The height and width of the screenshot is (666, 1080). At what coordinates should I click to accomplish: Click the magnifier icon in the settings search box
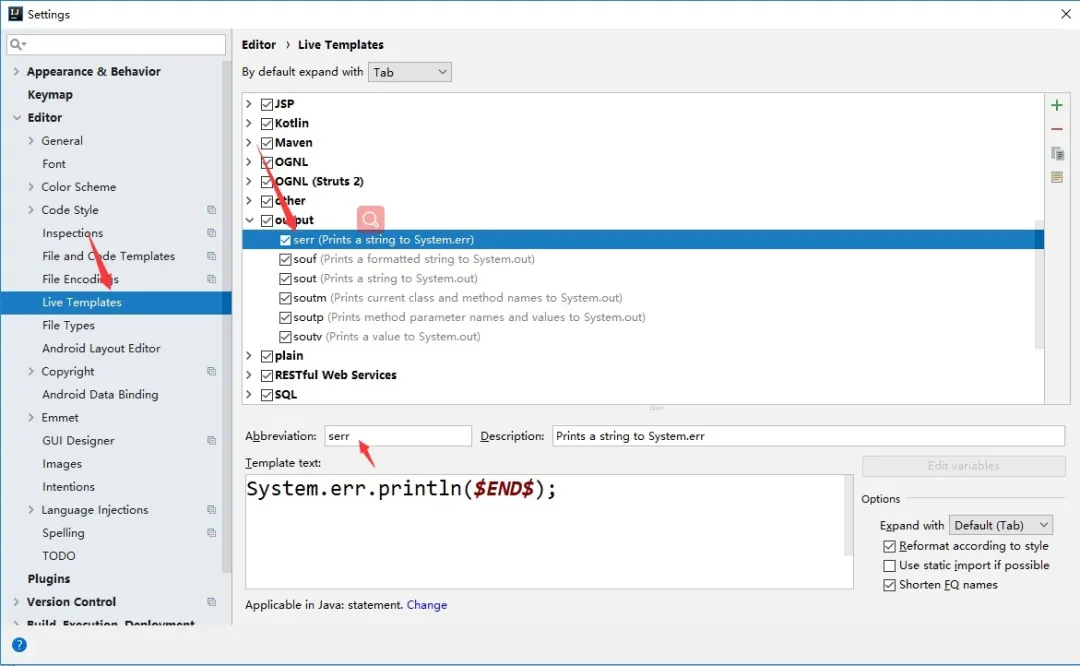[18, 45]
